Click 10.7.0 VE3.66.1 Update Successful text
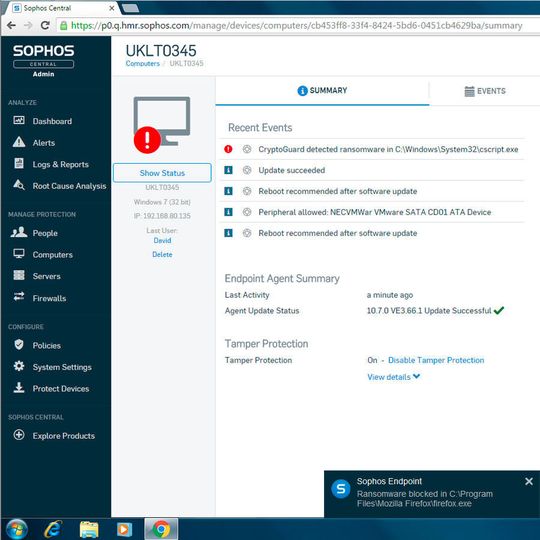This screenshot has width=540, height=540. click(x=429, y=311)
